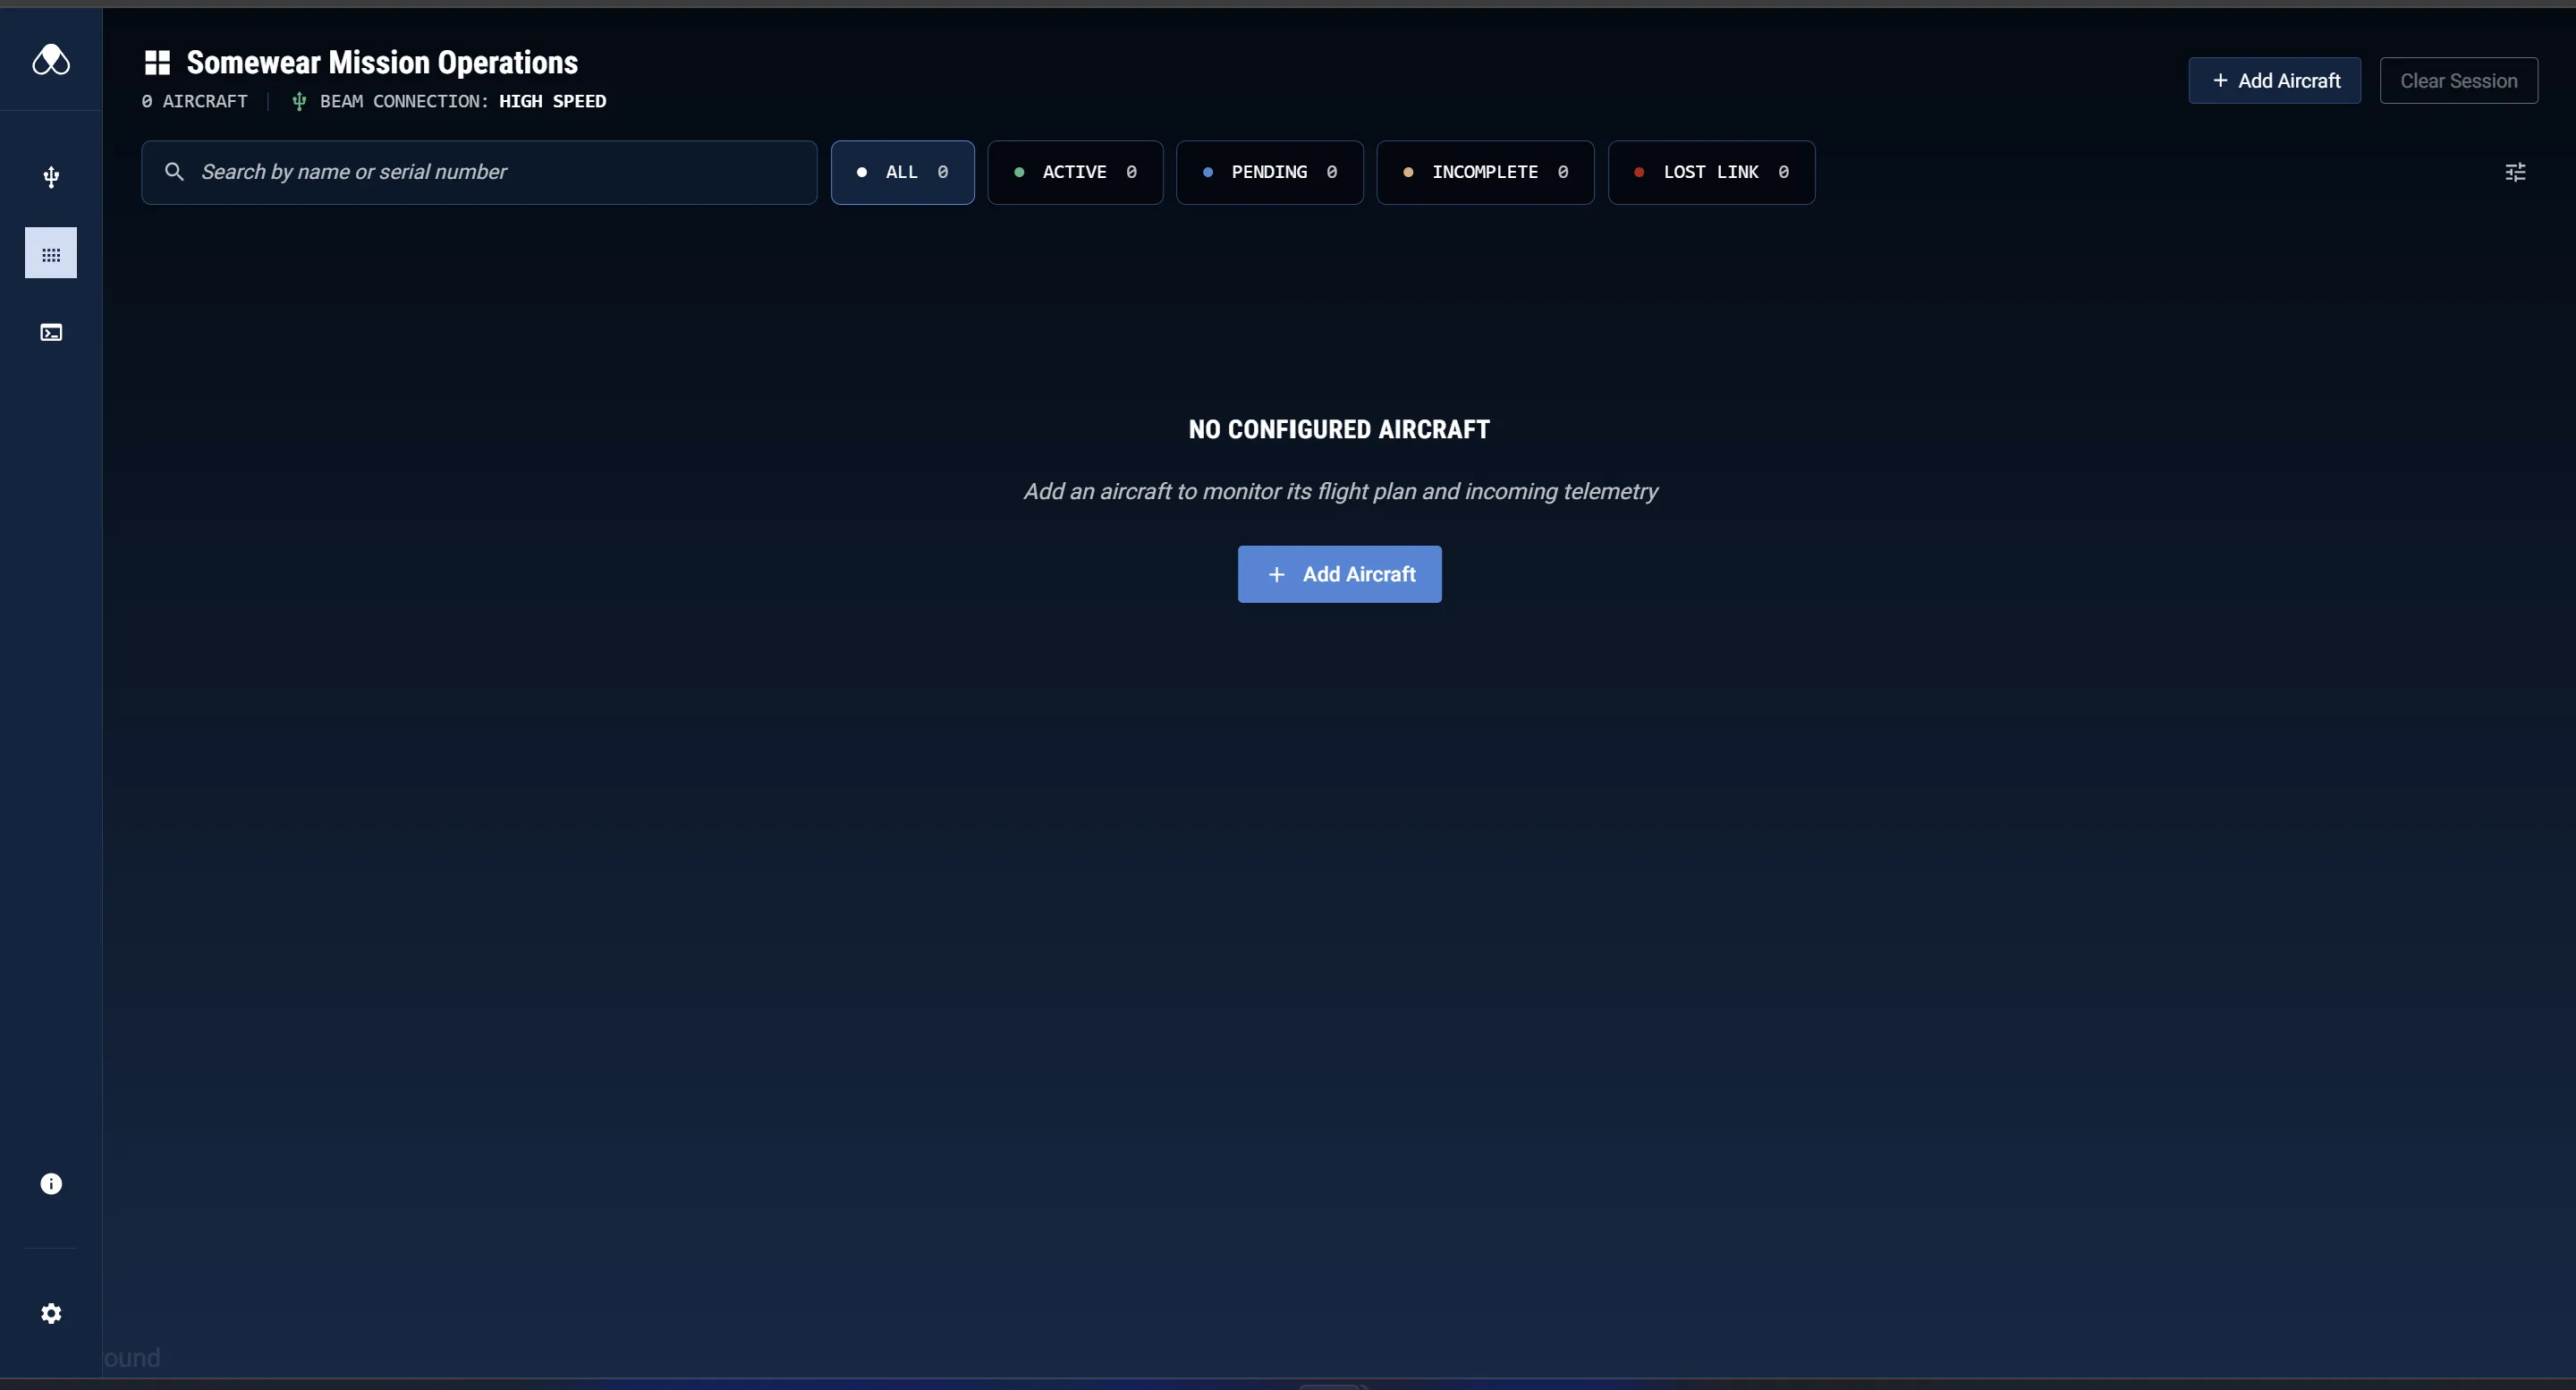Select the LOST LINK filter tab
Image resolution: width=2576 pixels, height=1390 pixels.
pos(1711,172)
